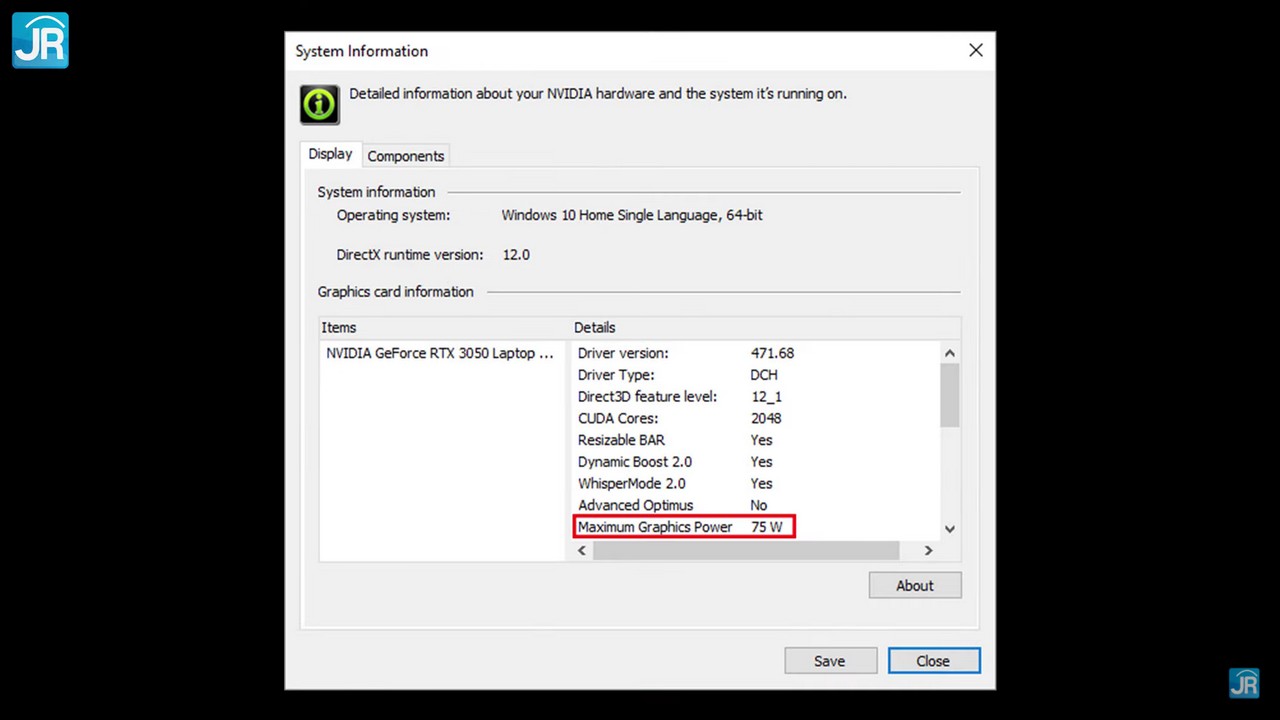
Task: Click the vertical scrollbar up arrow
Action: point(950,353)
